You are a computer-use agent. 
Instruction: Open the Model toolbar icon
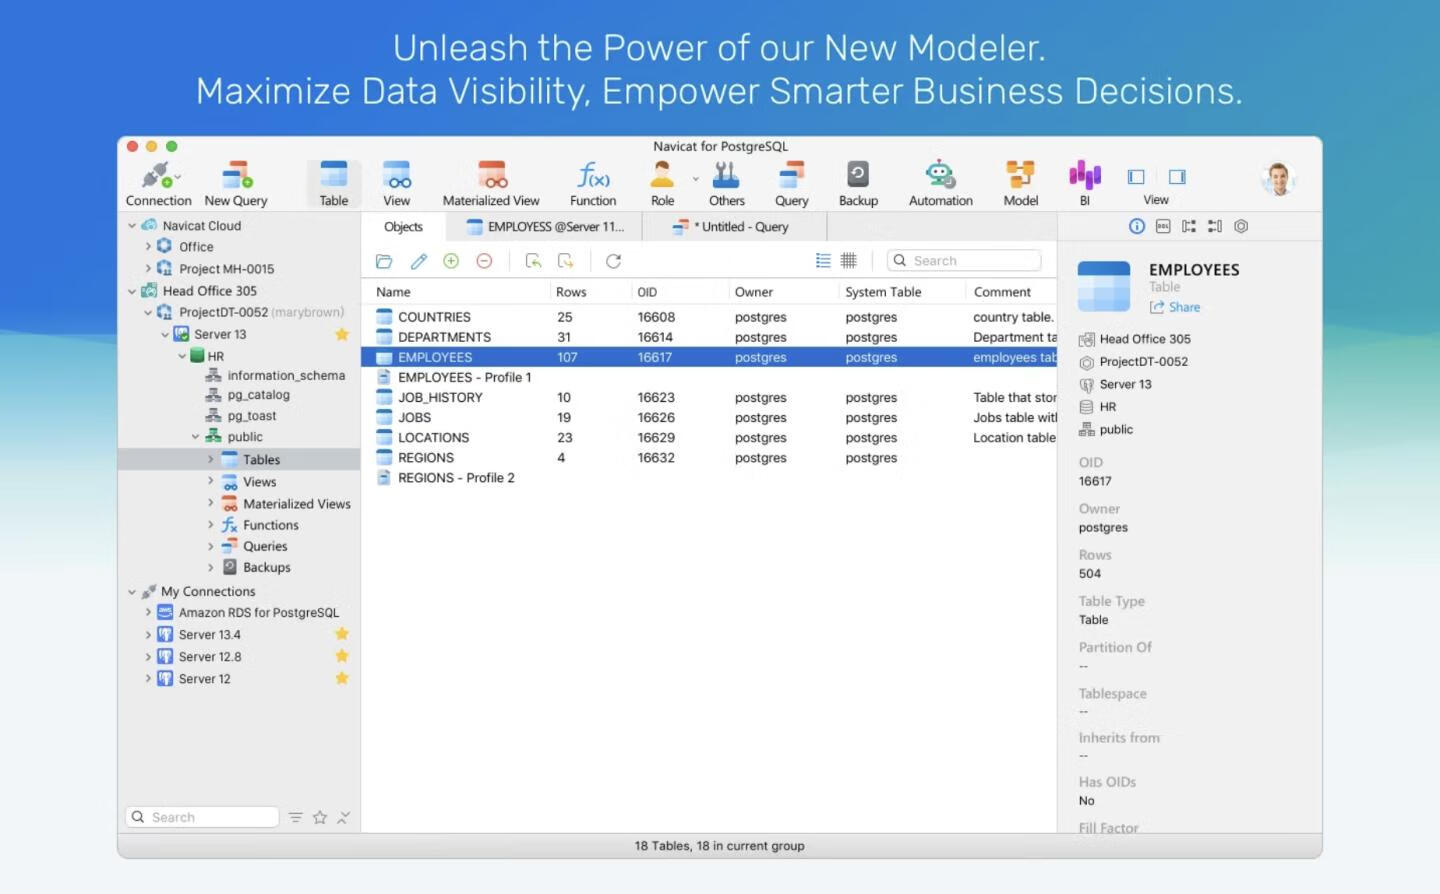tap(1020, 184)
